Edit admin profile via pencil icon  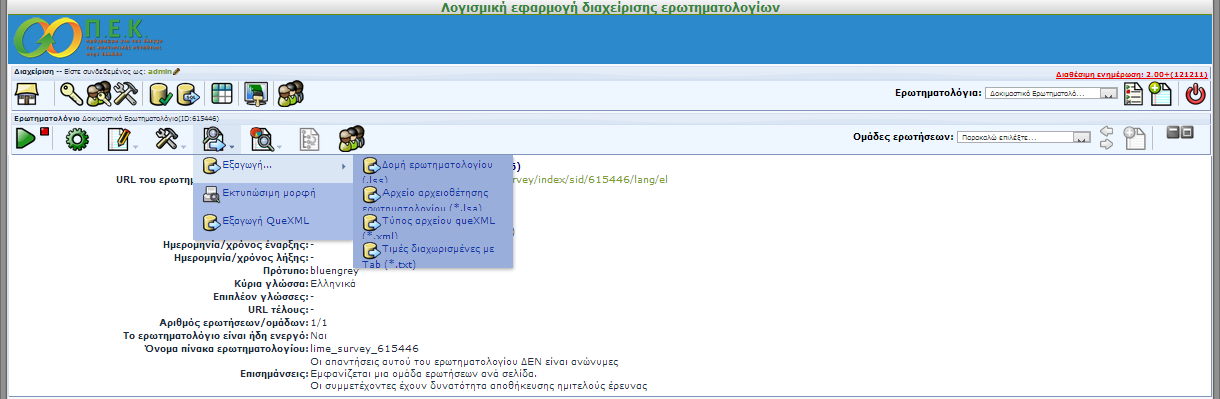click(x=177, y=71)
